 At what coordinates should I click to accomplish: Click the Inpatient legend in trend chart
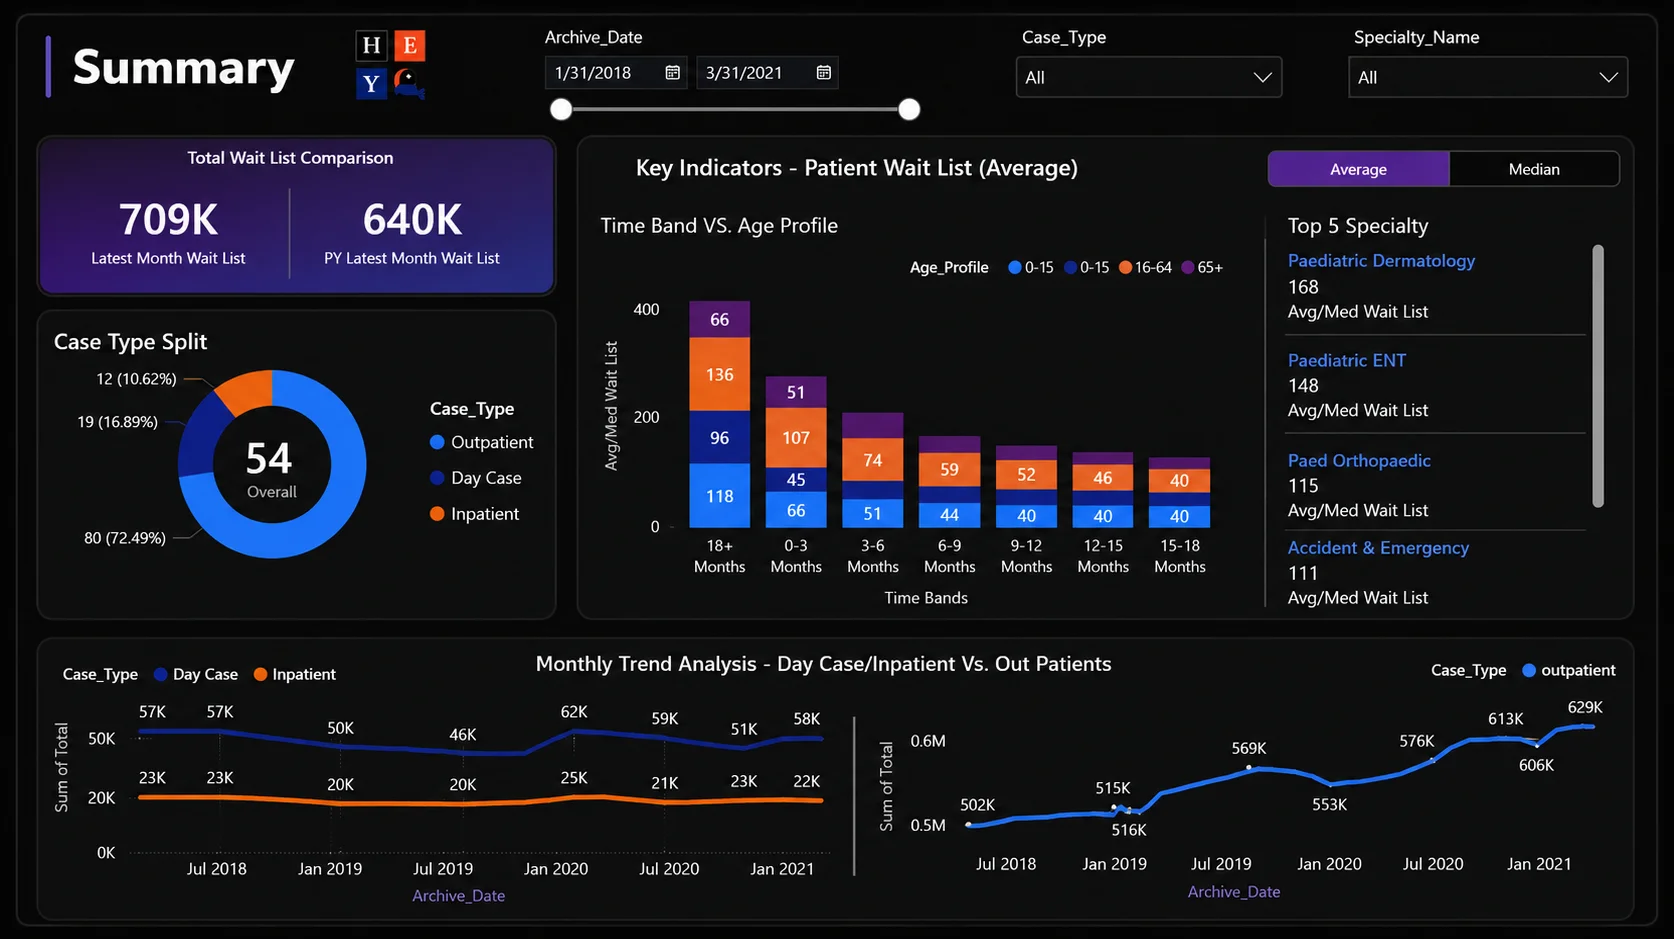click(294, 674)
